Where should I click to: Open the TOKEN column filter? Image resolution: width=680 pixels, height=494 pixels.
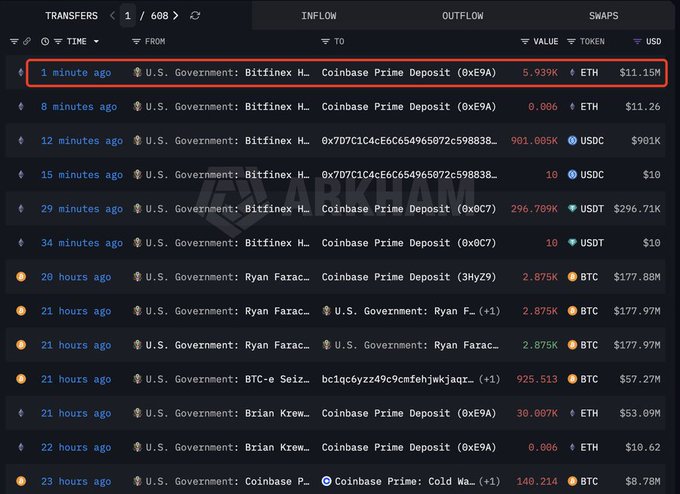pyautogui.click(x=571, y=41)
